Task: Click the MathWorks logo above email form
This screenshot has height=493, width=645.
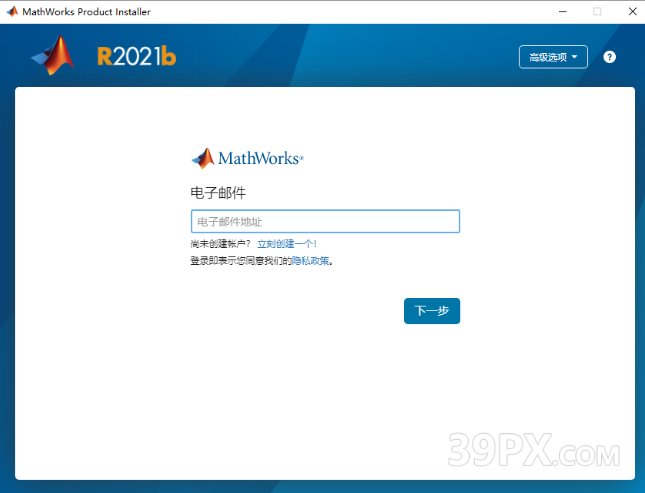Action: [x=248, y=158]
